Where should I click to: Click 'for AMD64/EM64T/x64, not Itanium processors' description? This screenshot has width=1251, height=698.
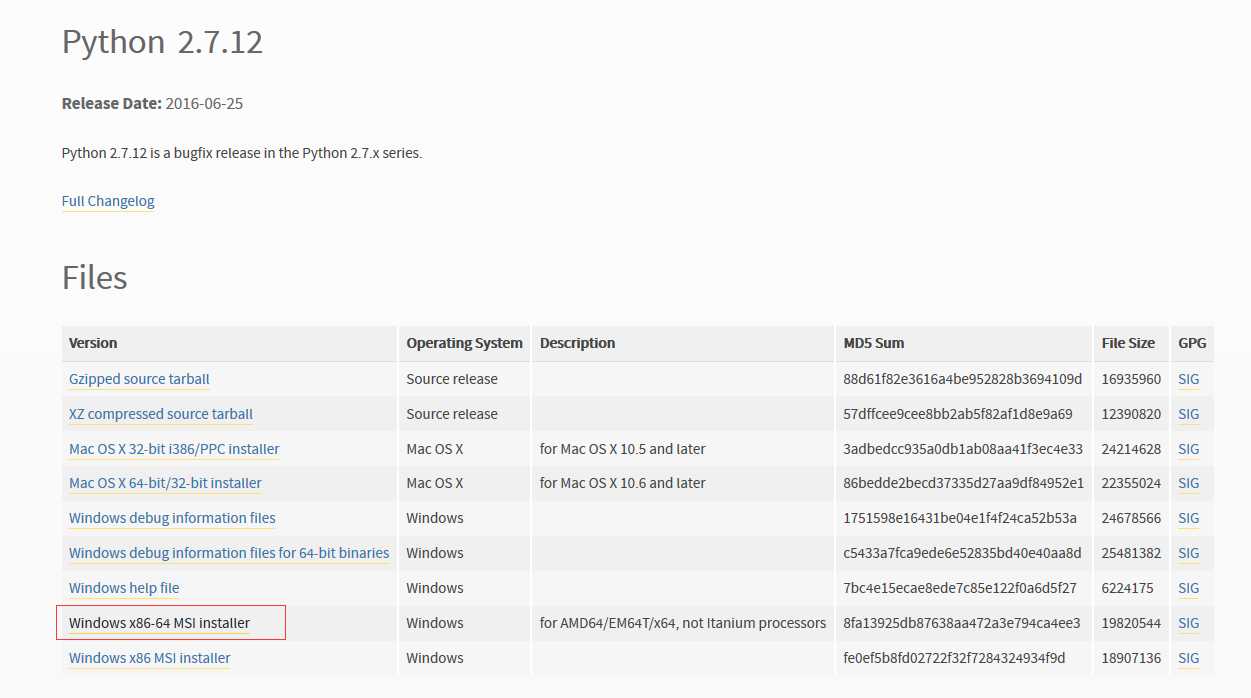coord(683,623)
